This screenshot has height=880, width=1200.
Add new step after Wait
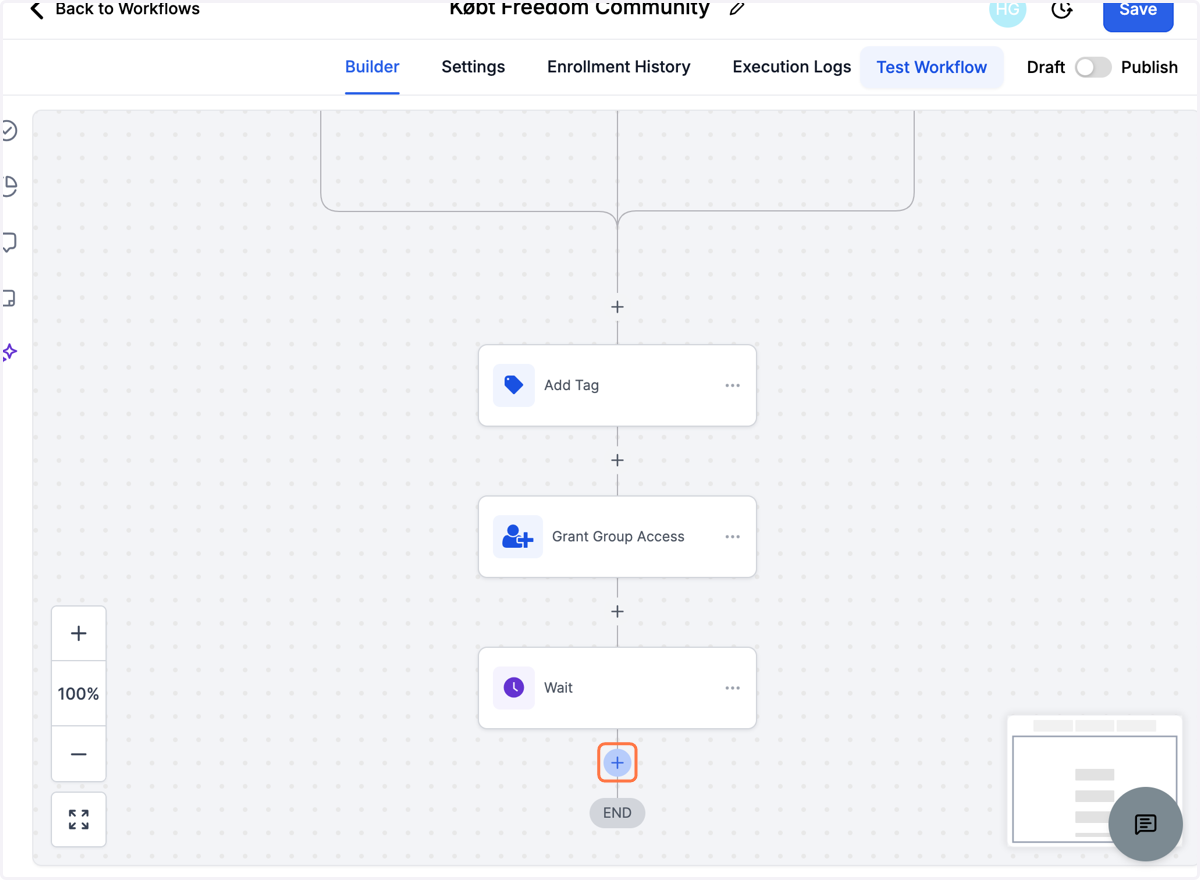coord(617,763)
